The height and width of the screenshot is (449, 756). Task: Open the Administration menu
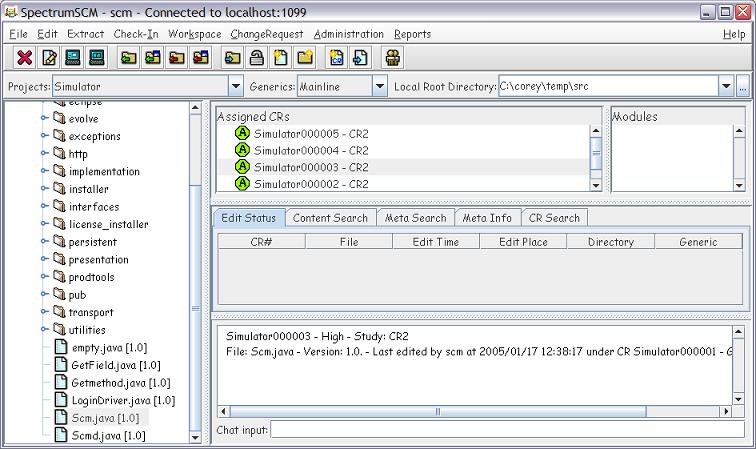tap(349, 34)
